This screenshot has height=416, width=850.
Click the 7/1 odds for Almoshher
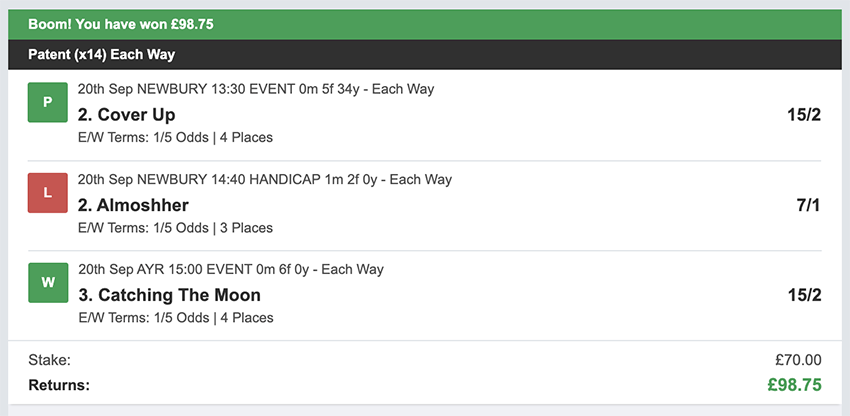click(x=808, y=205)
